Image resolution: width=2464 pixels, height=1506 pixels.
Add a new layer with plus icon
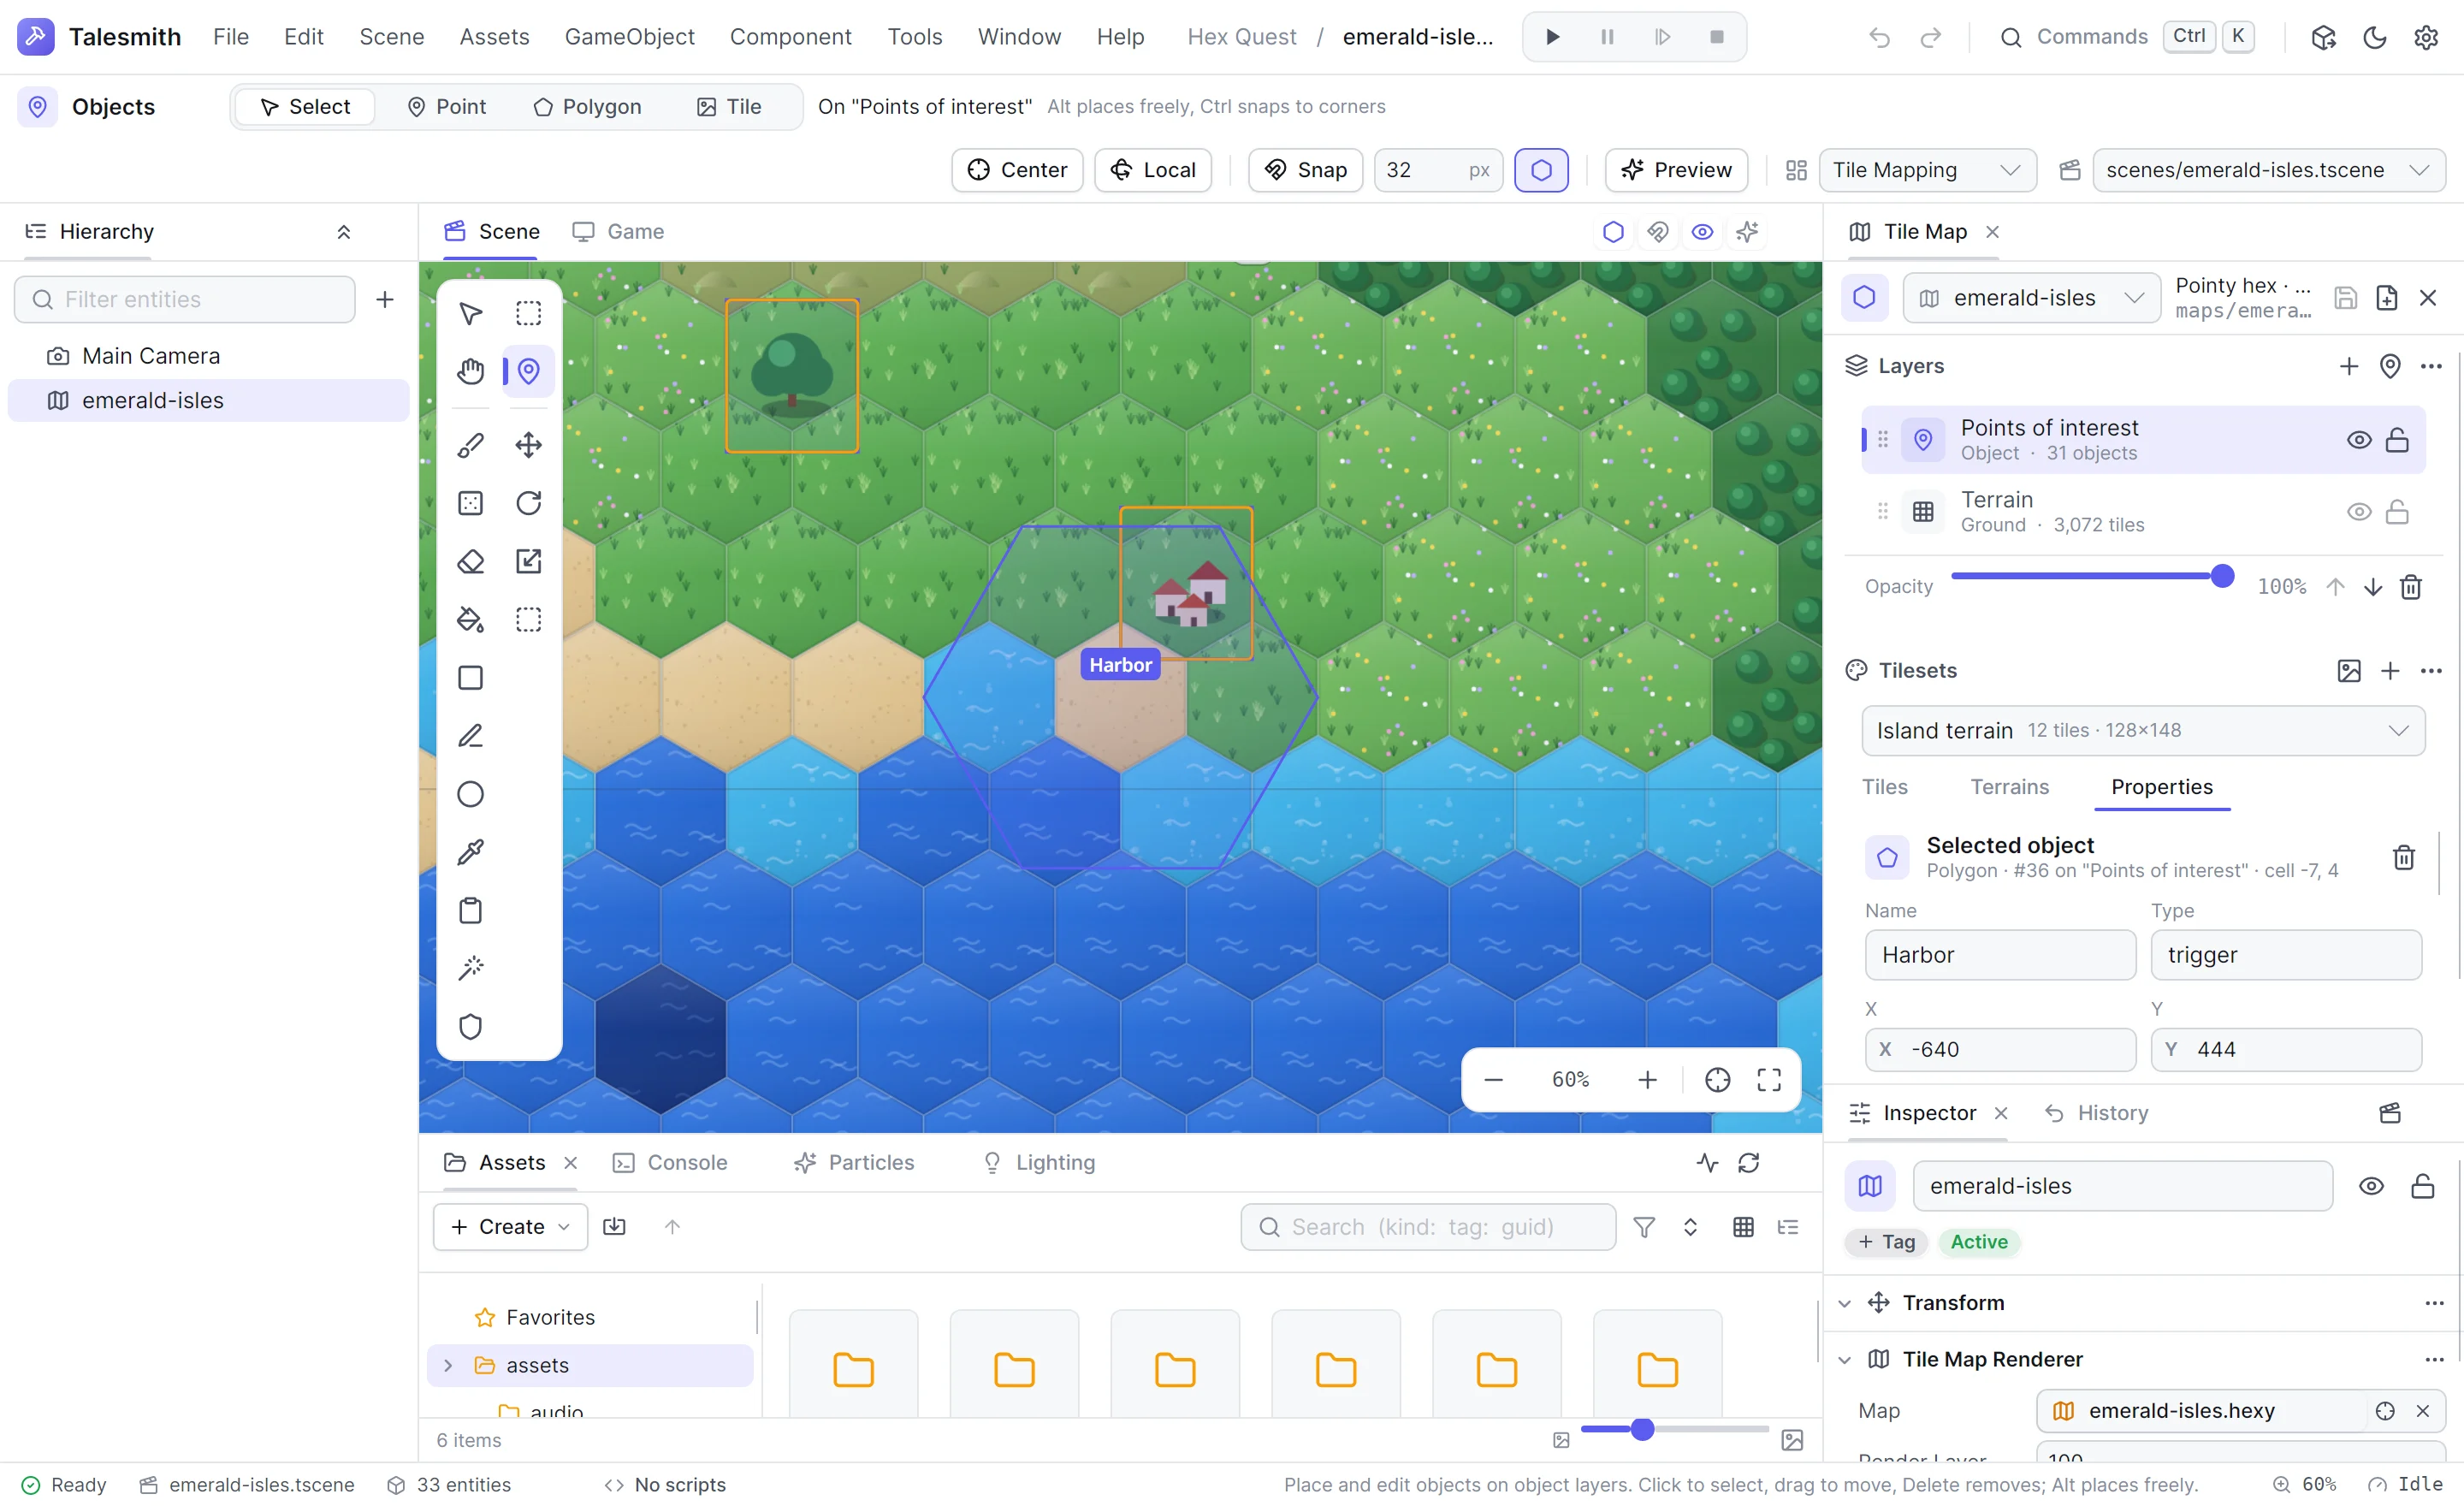click(x=2348, y=366)
